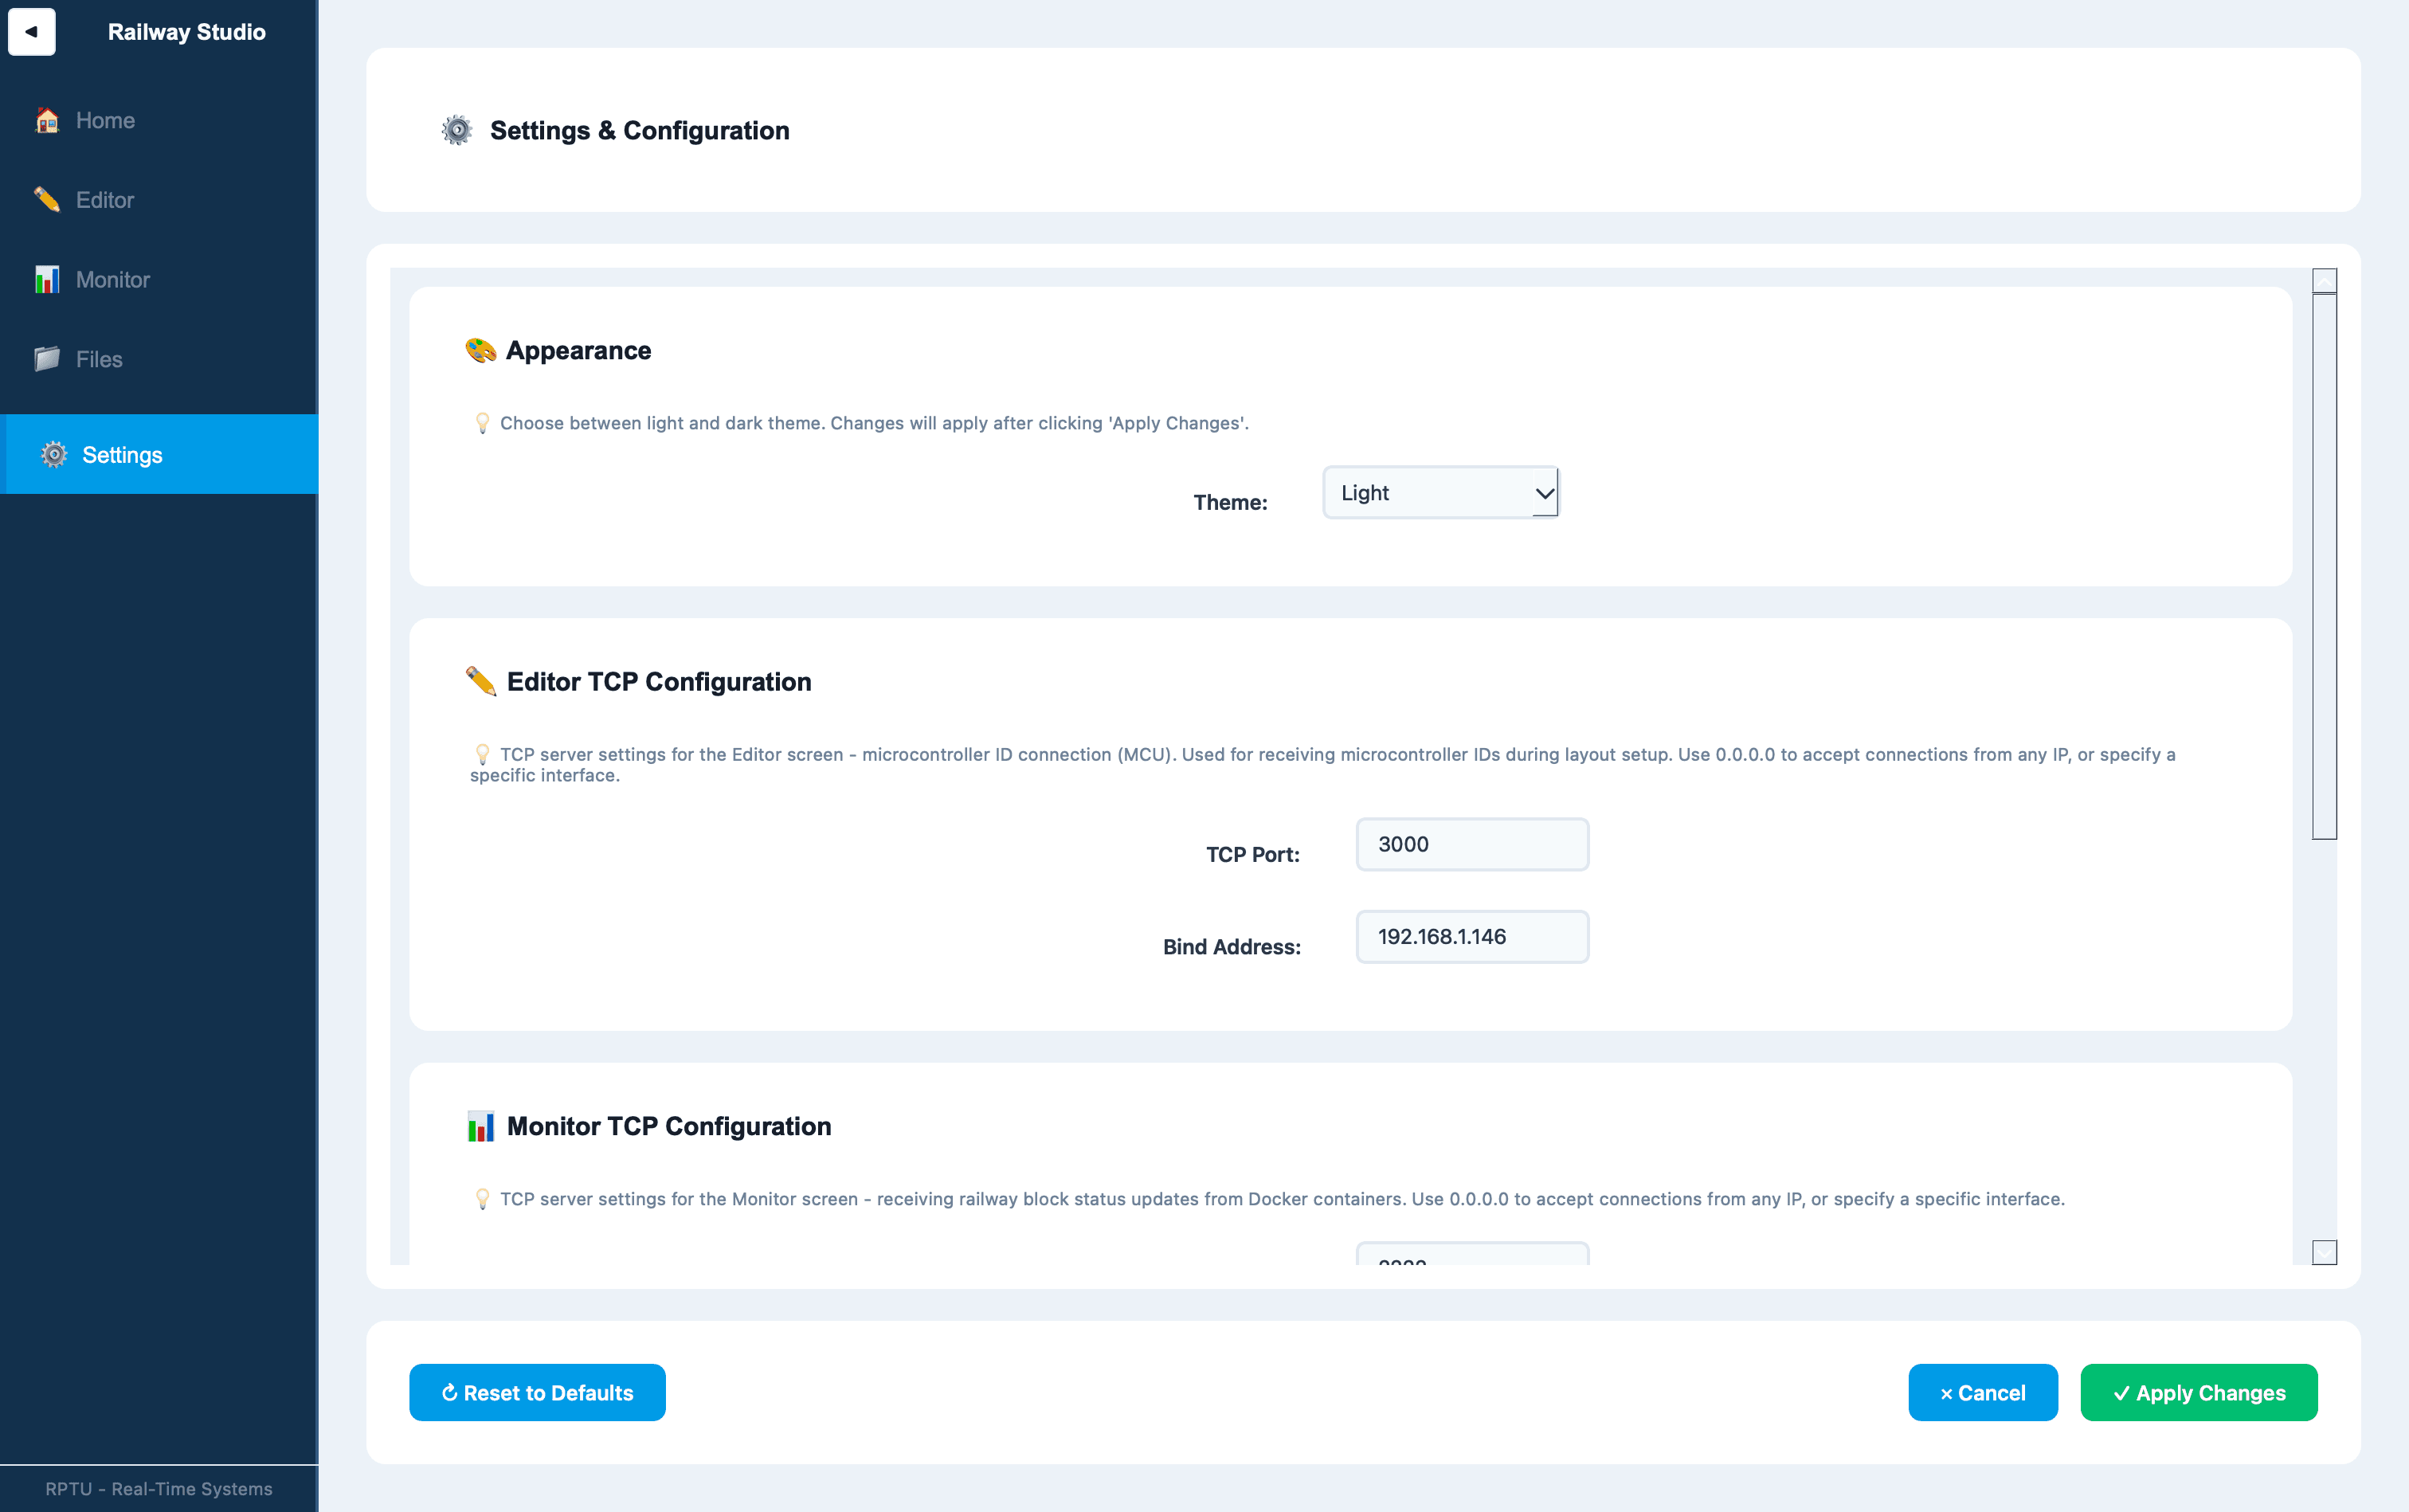Screen dimensions: 2409x1512
Task: Click chart icon beside Monitor TCP Configuration
Action: (481, 1126)
